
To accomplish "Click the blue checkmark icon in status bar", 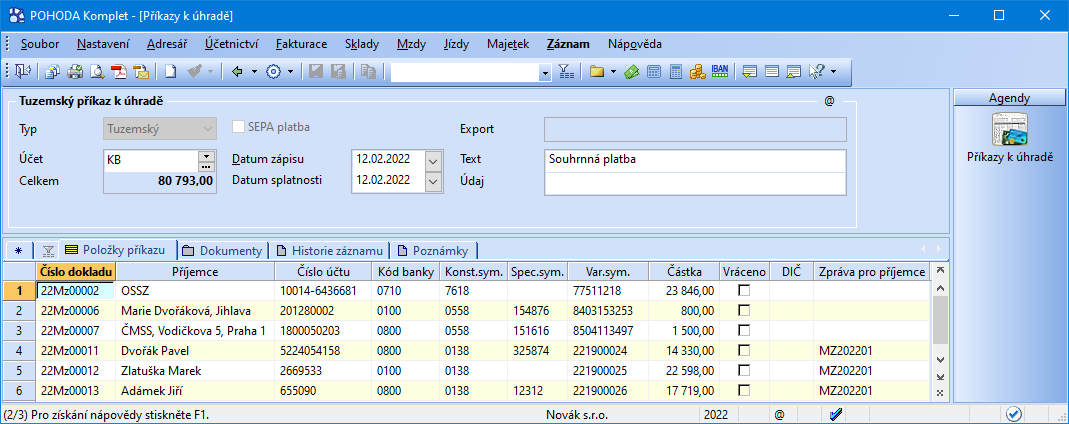I will (837, 414).
